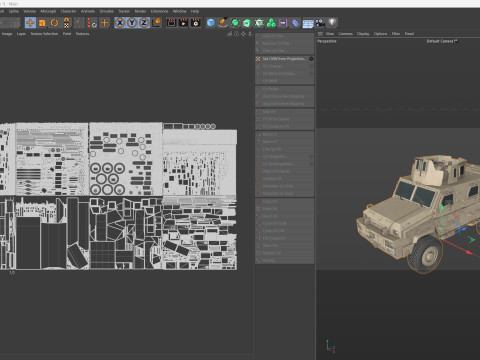The height and width of the screenshot is (360, 480).
Task: Toggle the coordinate system icon beside Z
Action: [157, 23]
